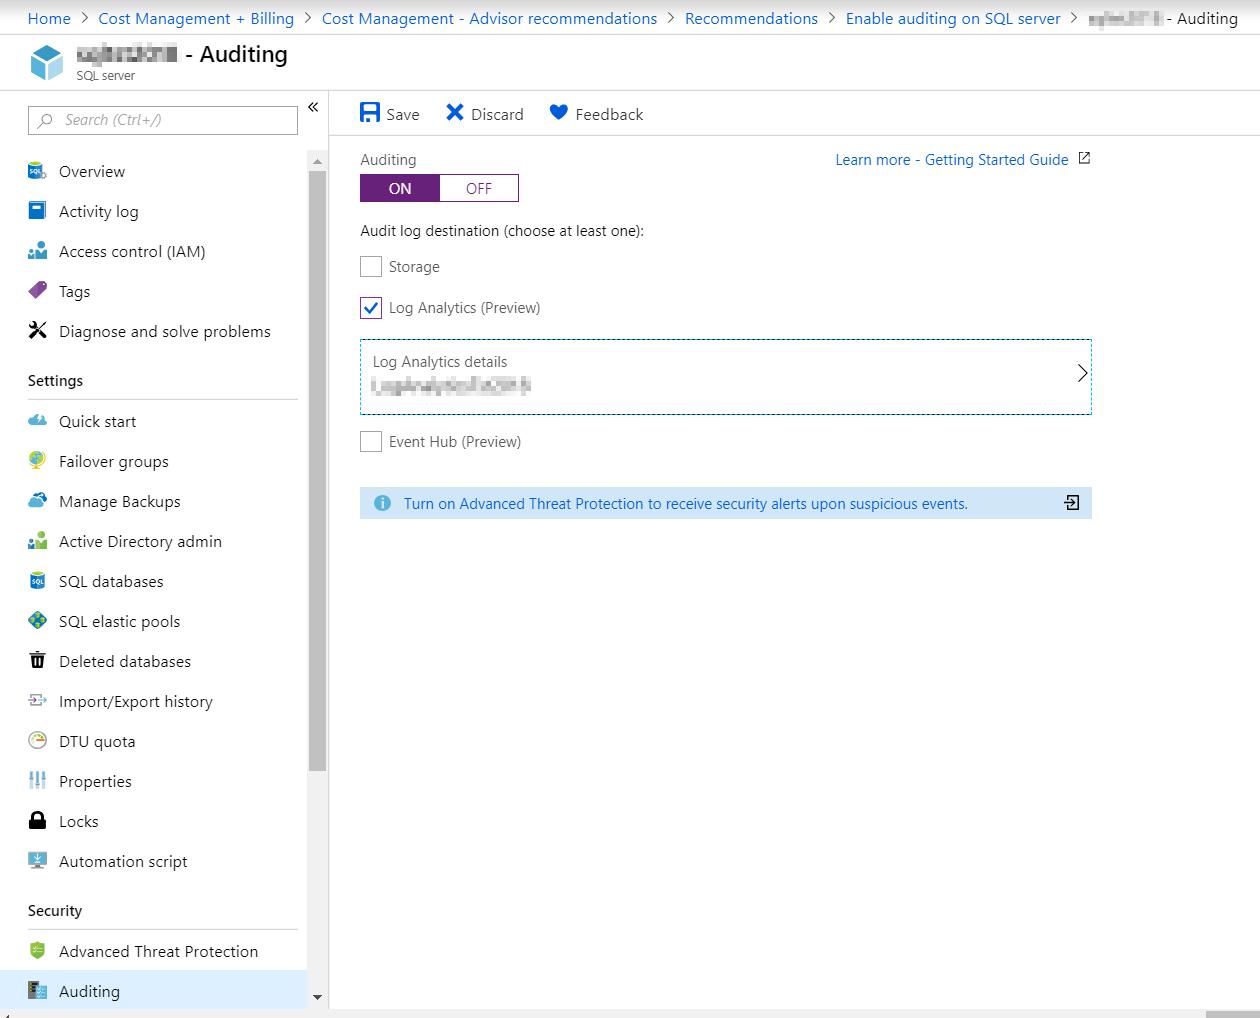The width and height of the screenshot is (1260, 1018).
Task: Click the SQL elastic pools diamond icon
Action: (x=37, y=621)
